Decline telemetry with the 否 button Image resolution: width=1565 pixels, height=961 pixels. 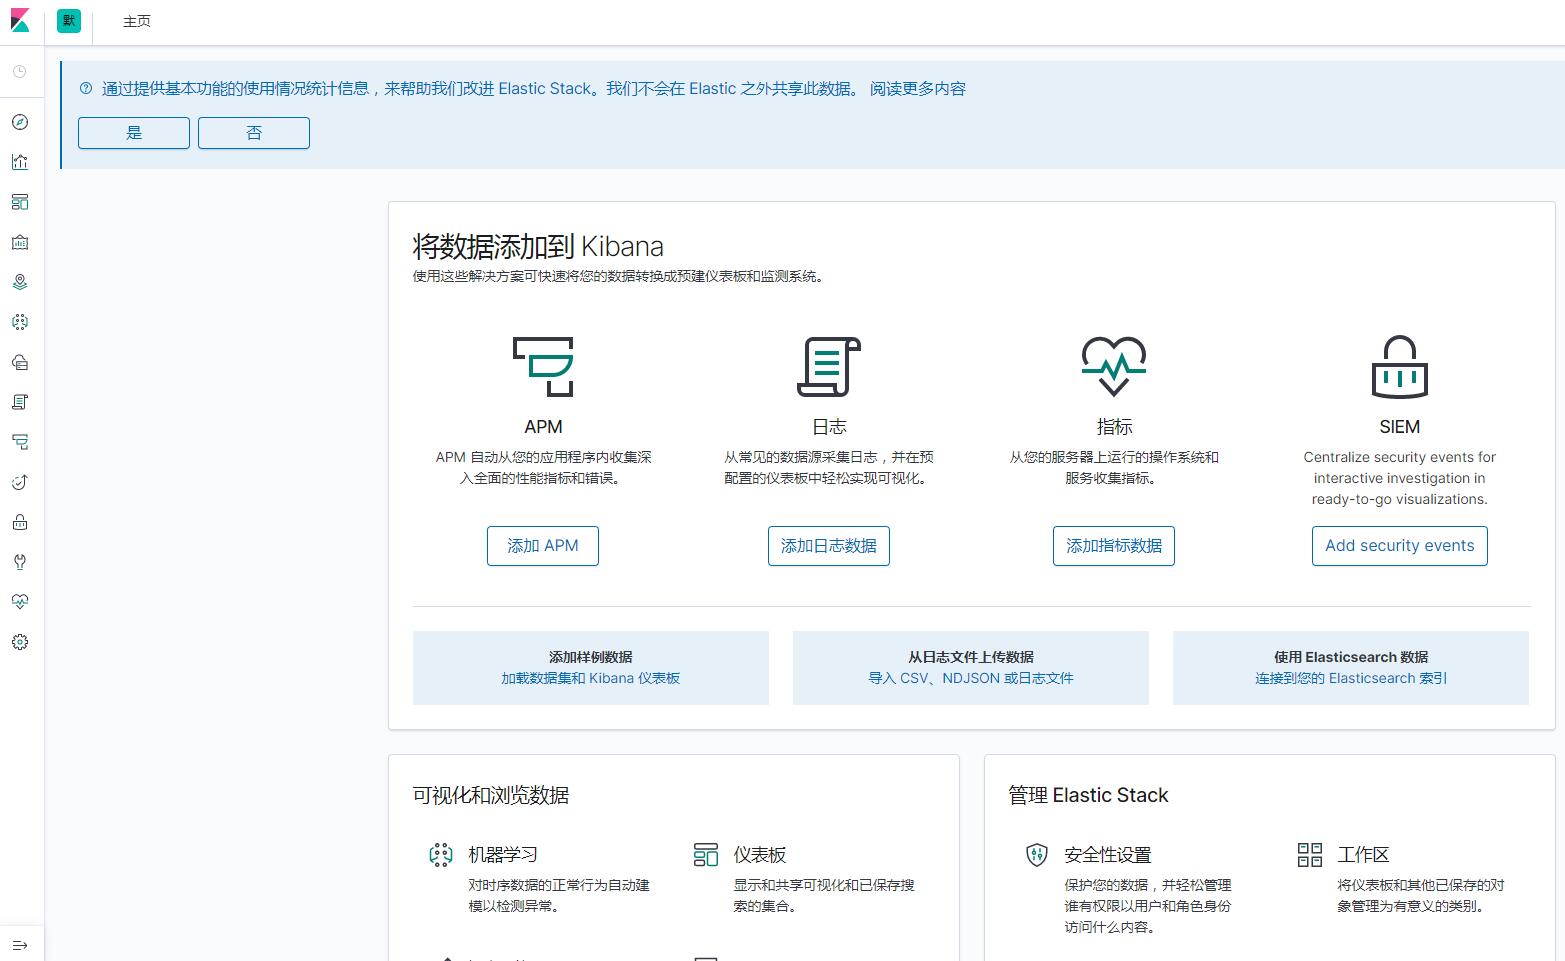pyautogui.click(x=254, y=133)
